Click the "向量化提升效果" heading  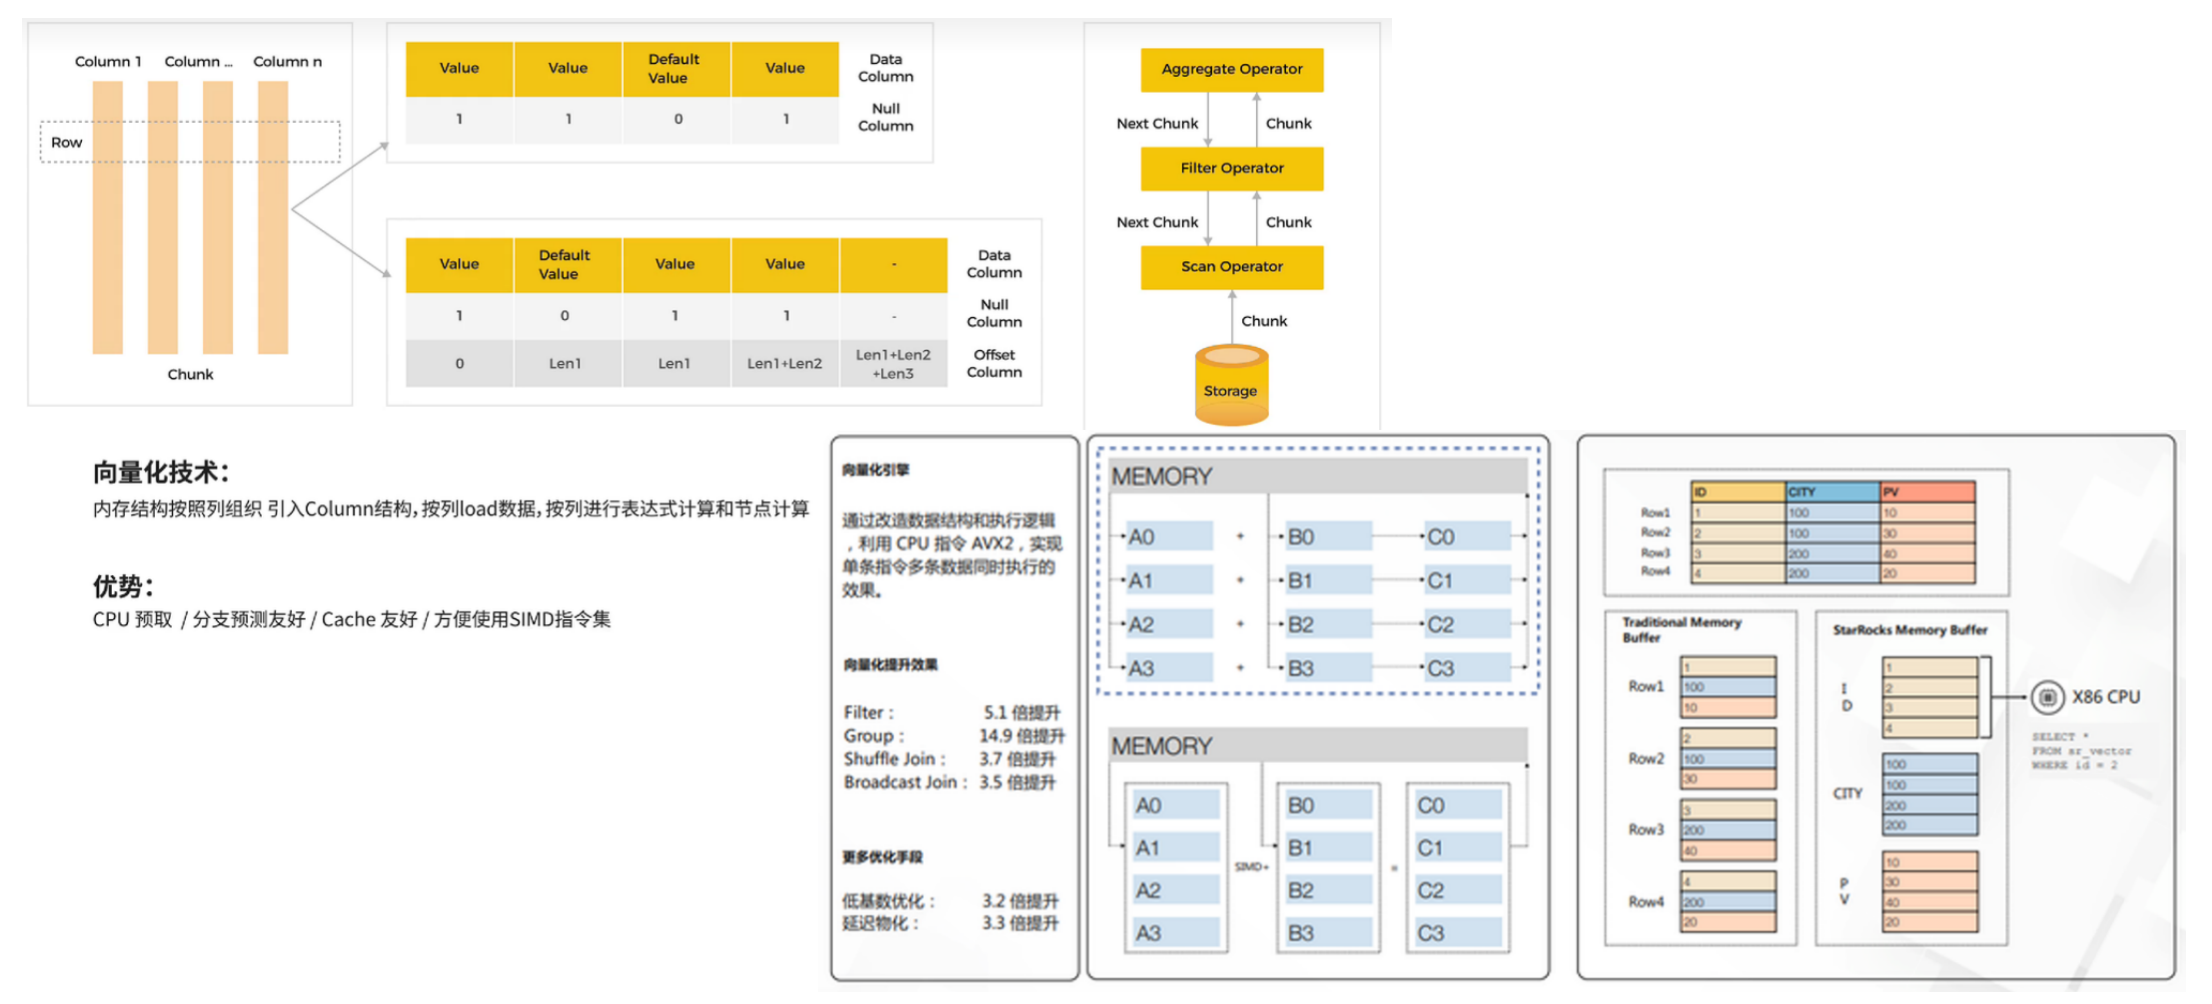tap(890, 665)
